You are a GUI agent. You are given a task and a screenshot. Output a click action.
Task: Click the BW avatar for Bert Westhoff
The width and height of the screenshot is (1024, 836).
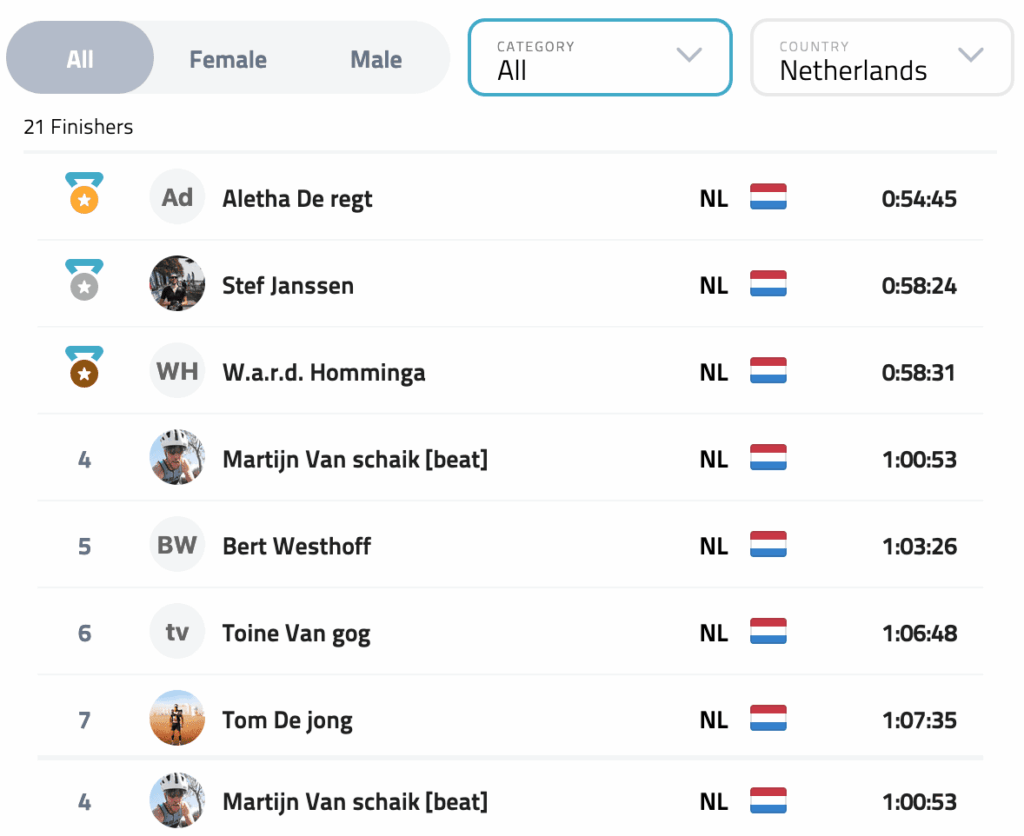pyautogui.click(x=177, y=545)
